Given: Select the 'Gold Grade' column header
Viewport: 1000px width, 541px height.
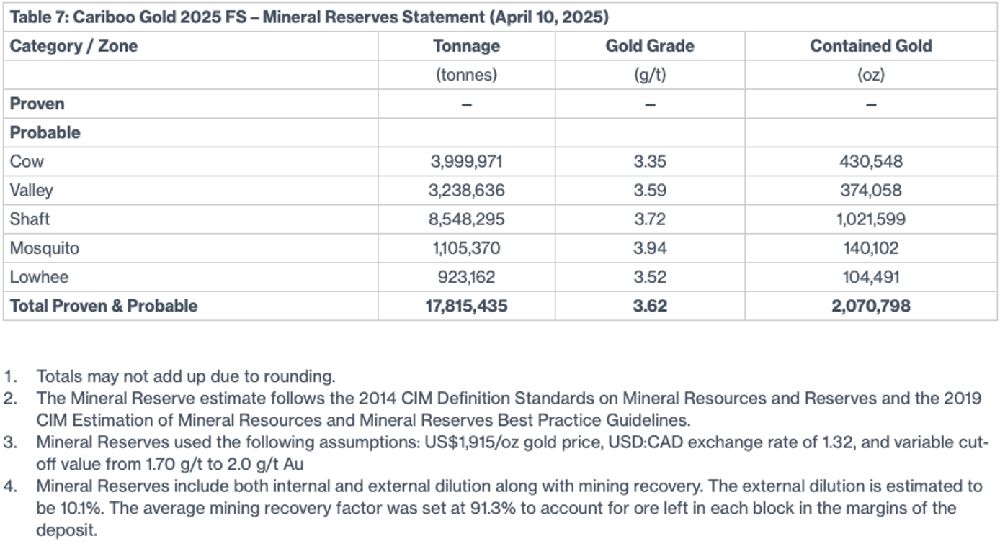Looking at the screenshot, I should [x=650, y=46].
